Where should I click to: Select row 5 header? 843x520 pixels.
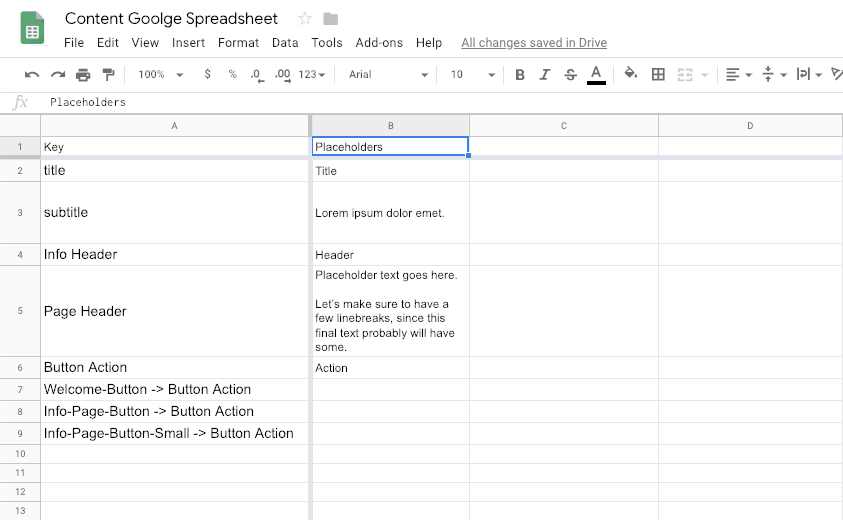pos(20,311)
